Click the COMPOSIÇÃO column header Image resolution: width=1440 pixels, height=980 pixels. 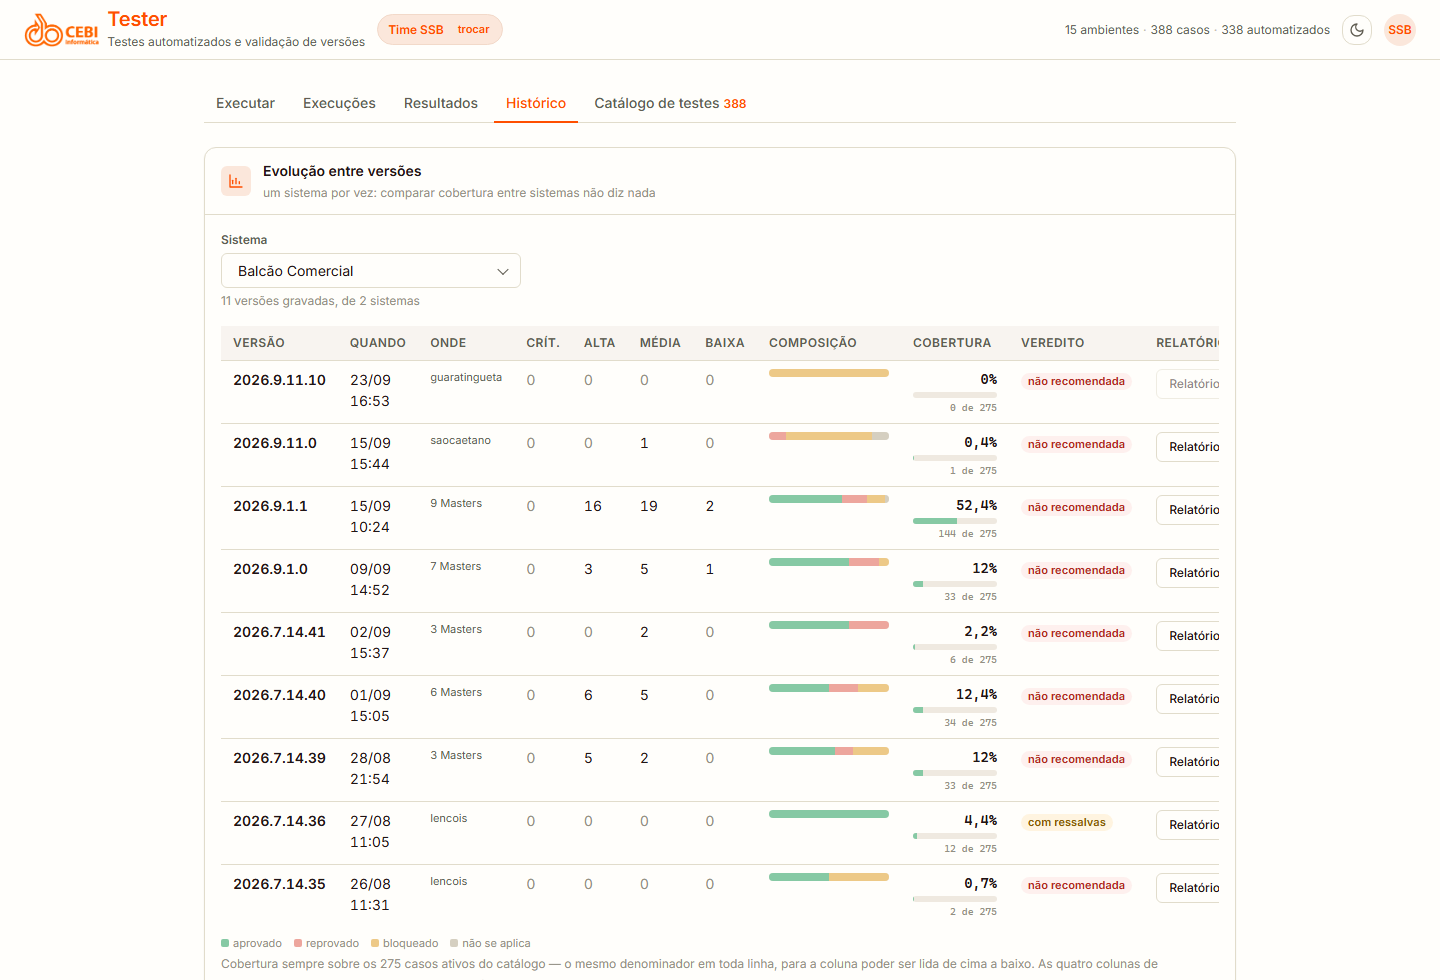pyautogui.click(x=813, y=343)
